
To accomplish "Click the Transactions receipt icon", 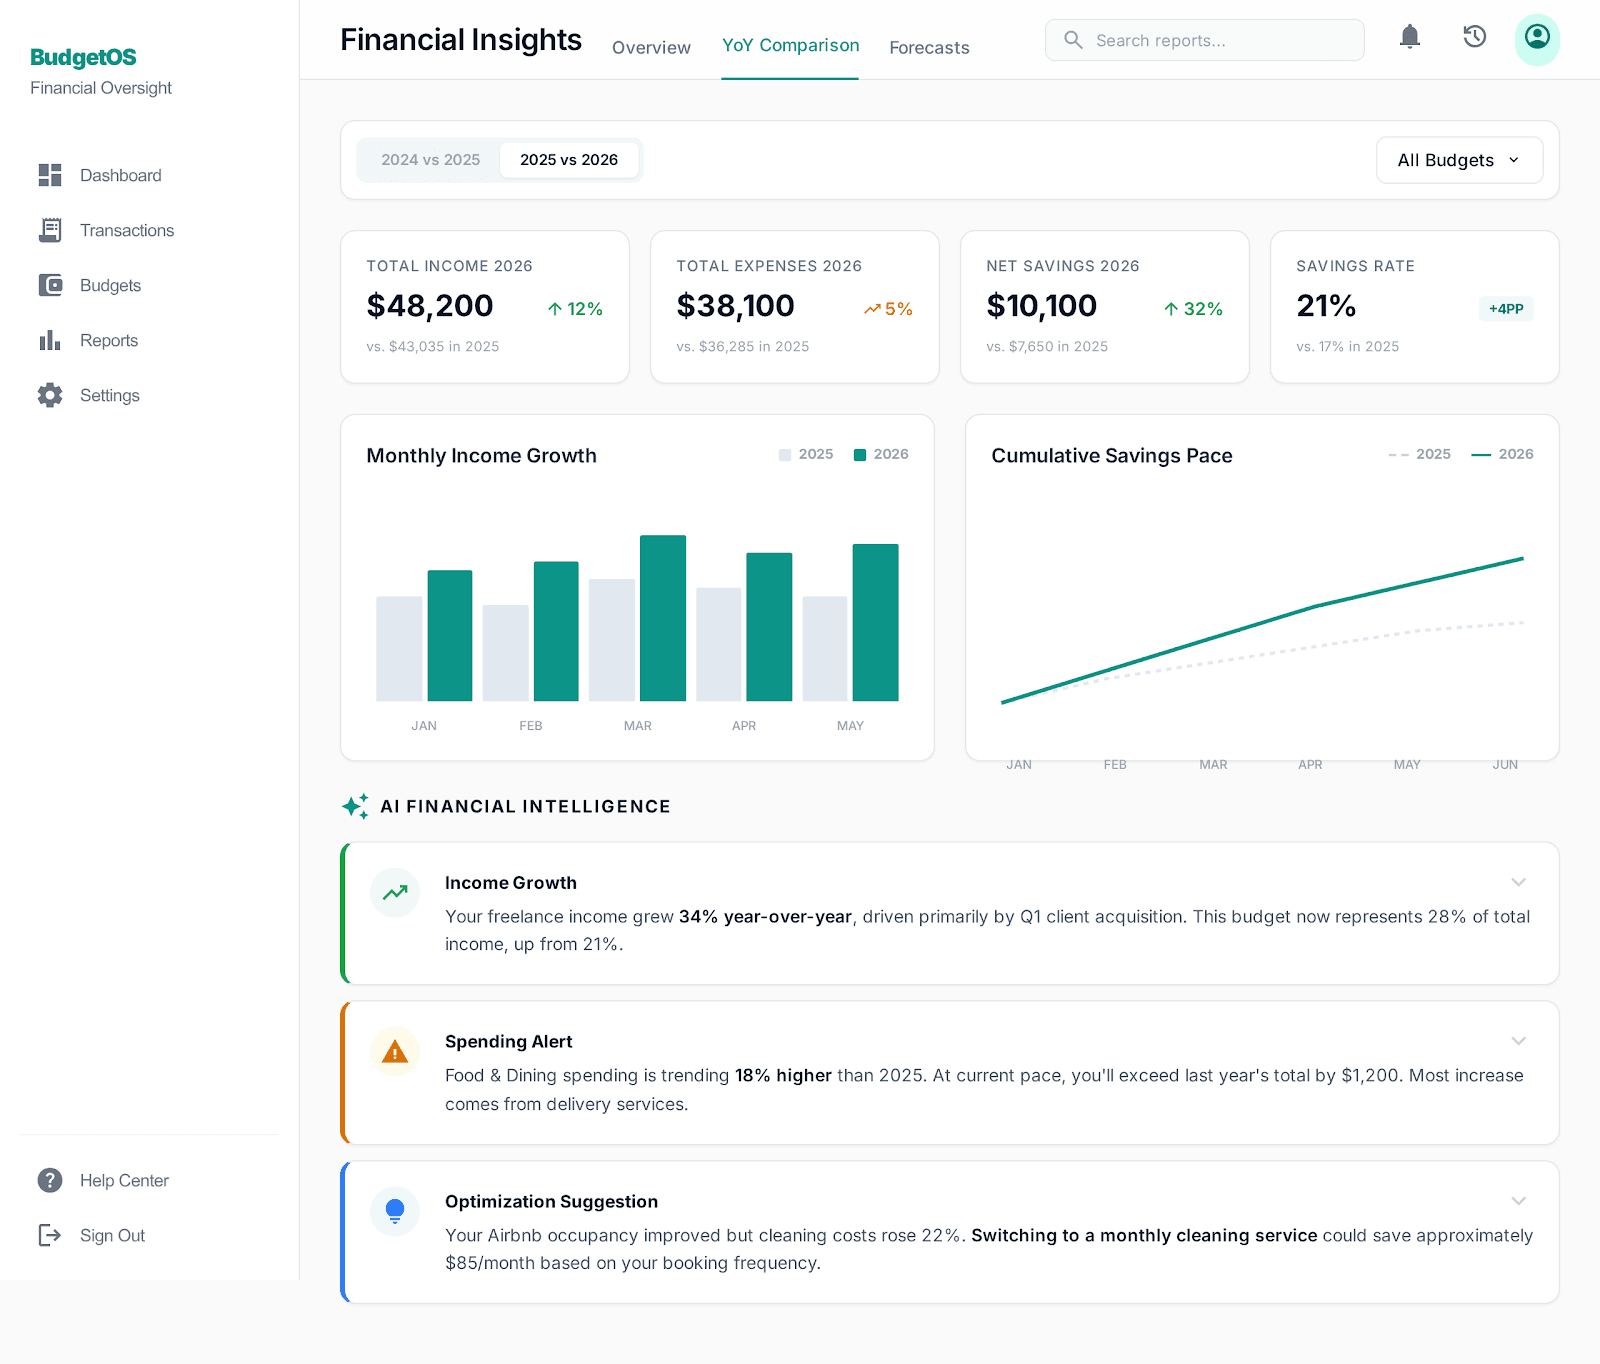I will click(50, 230).
